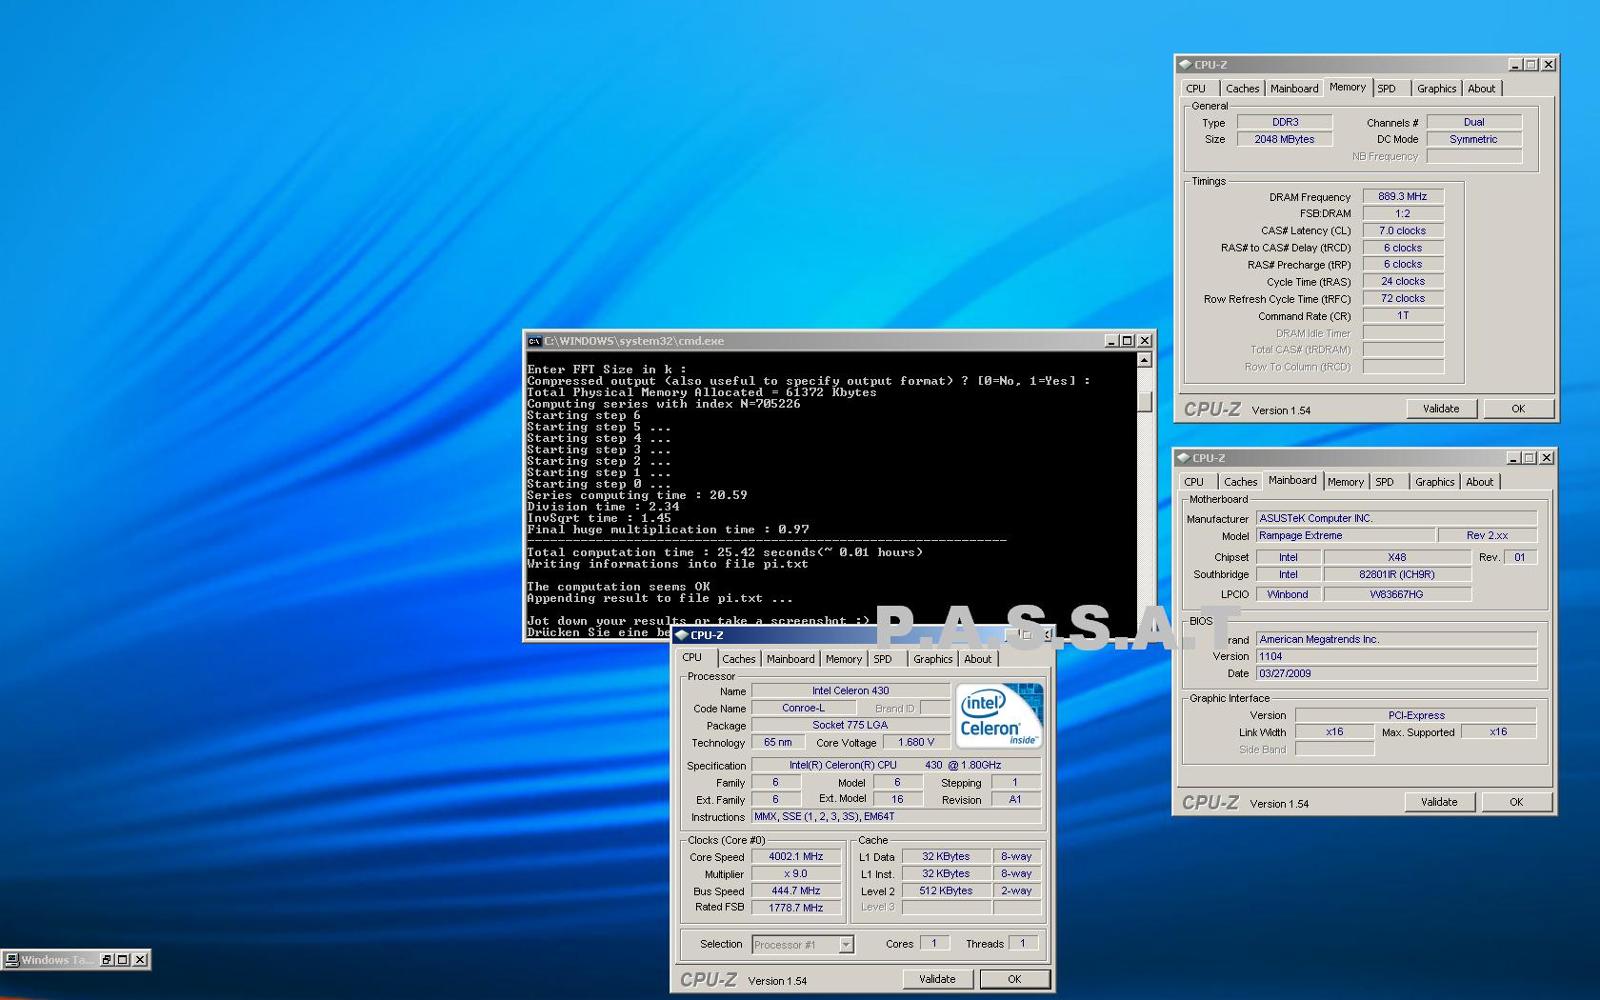Click Validate in the Mainboard CPU-Z window
Image resolution: width=1600 pixels, height=1000 pixels.
point(1439,802)
